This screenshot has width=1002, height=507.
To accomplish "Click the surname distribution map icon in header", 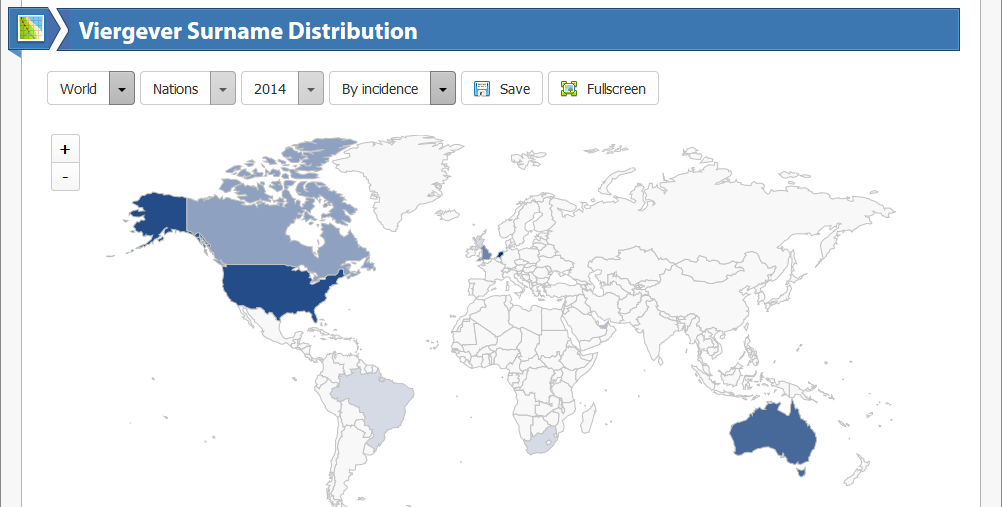I will pos(31,29).
